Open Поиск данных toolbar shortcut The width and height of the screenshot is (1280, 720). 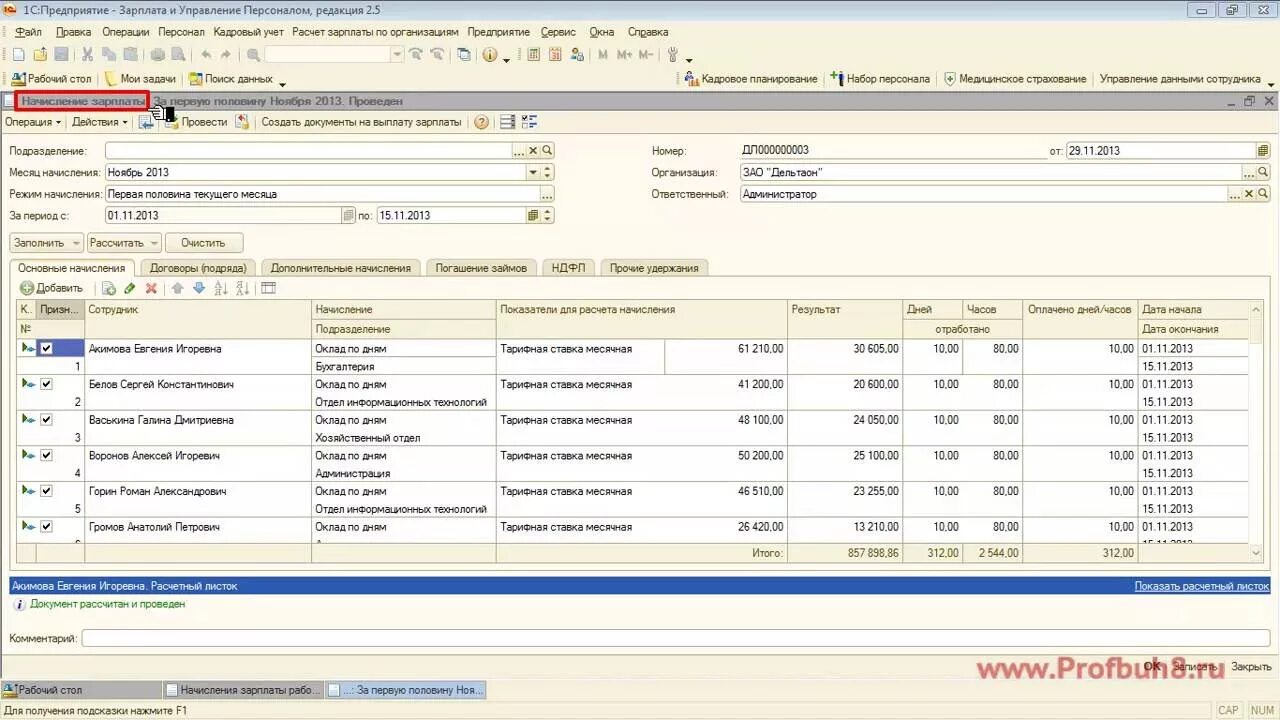click(232, 79)
